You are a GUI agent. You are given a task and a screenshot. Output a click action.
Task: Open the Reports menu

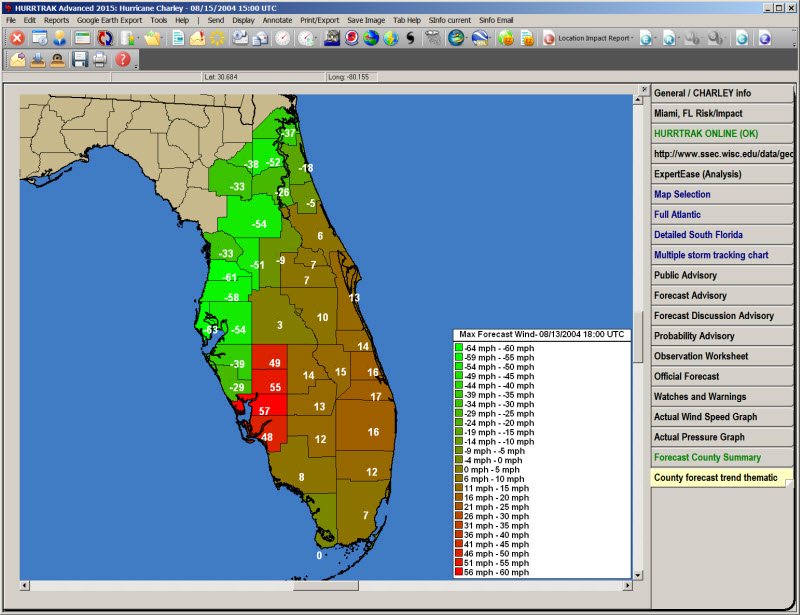pos(56,20)
